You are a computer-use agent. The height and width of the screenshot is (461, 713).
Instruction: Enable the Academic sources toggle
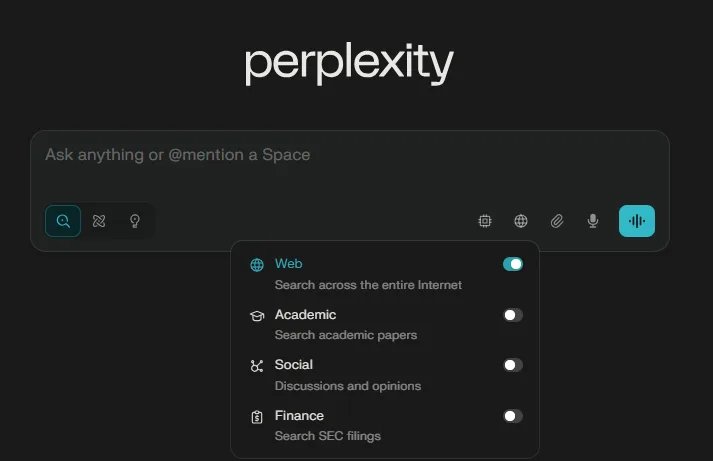pyautogui.click(x=512, y=315)
